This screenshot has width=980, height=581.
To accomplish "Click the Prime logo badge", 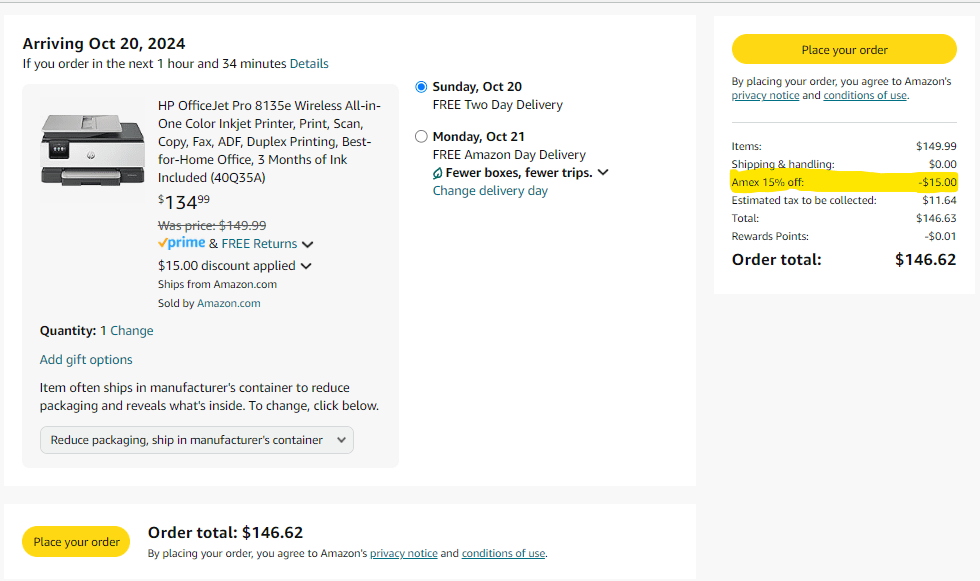I will (x=181, y=243).
